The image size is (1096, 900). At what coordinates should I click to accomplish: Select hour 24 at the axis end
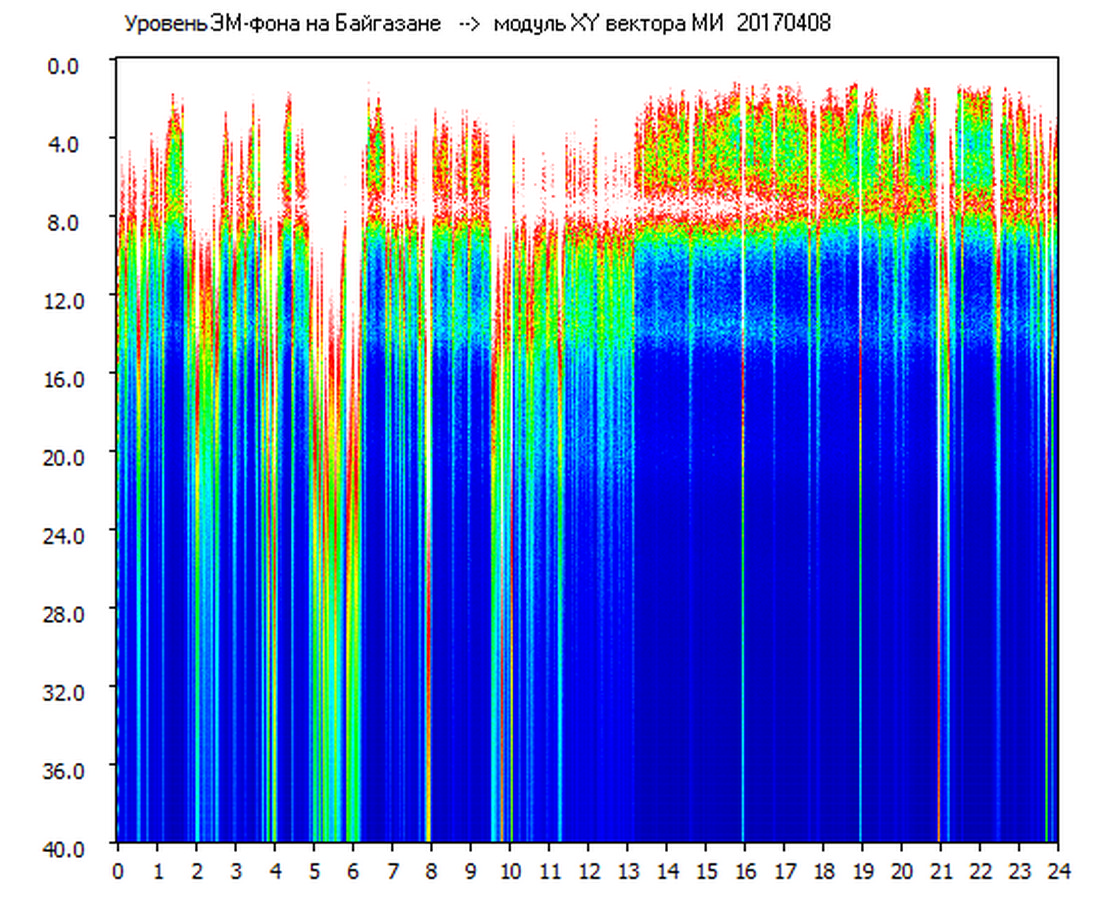pyautogui.click(x=1057, y=870)
